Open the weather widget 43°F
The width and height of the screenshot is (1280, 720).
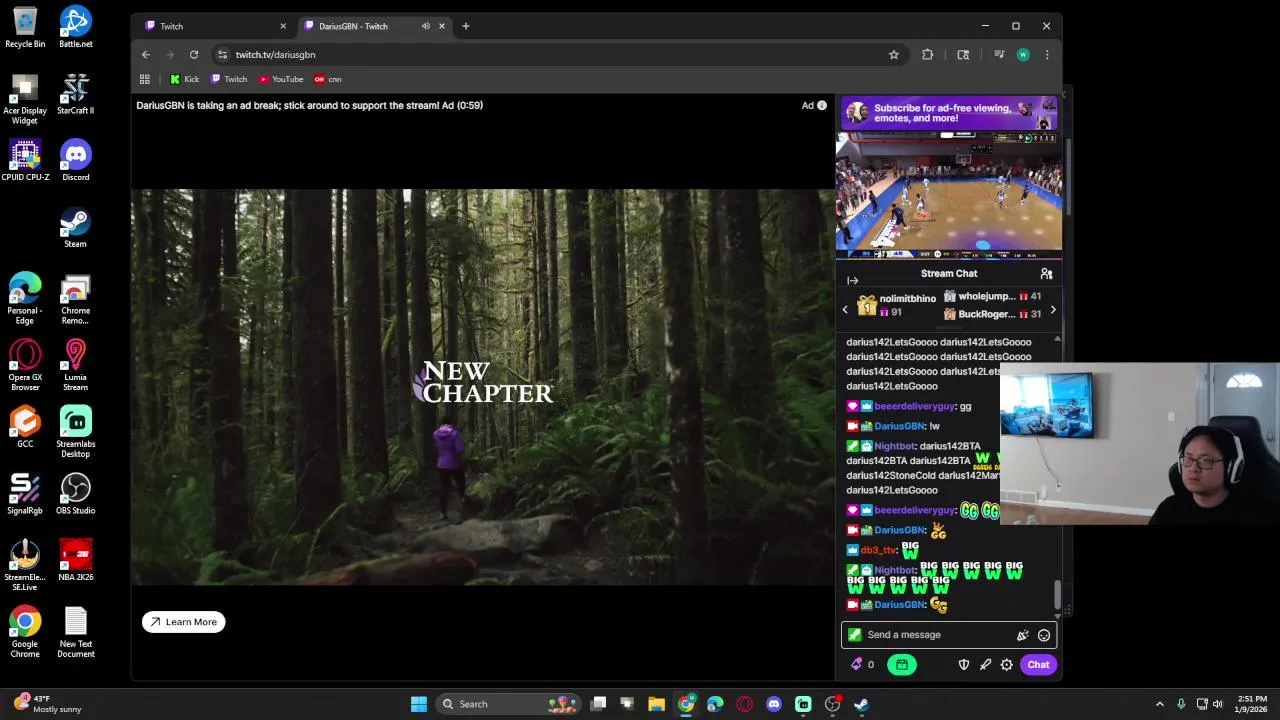coord(47,704)
